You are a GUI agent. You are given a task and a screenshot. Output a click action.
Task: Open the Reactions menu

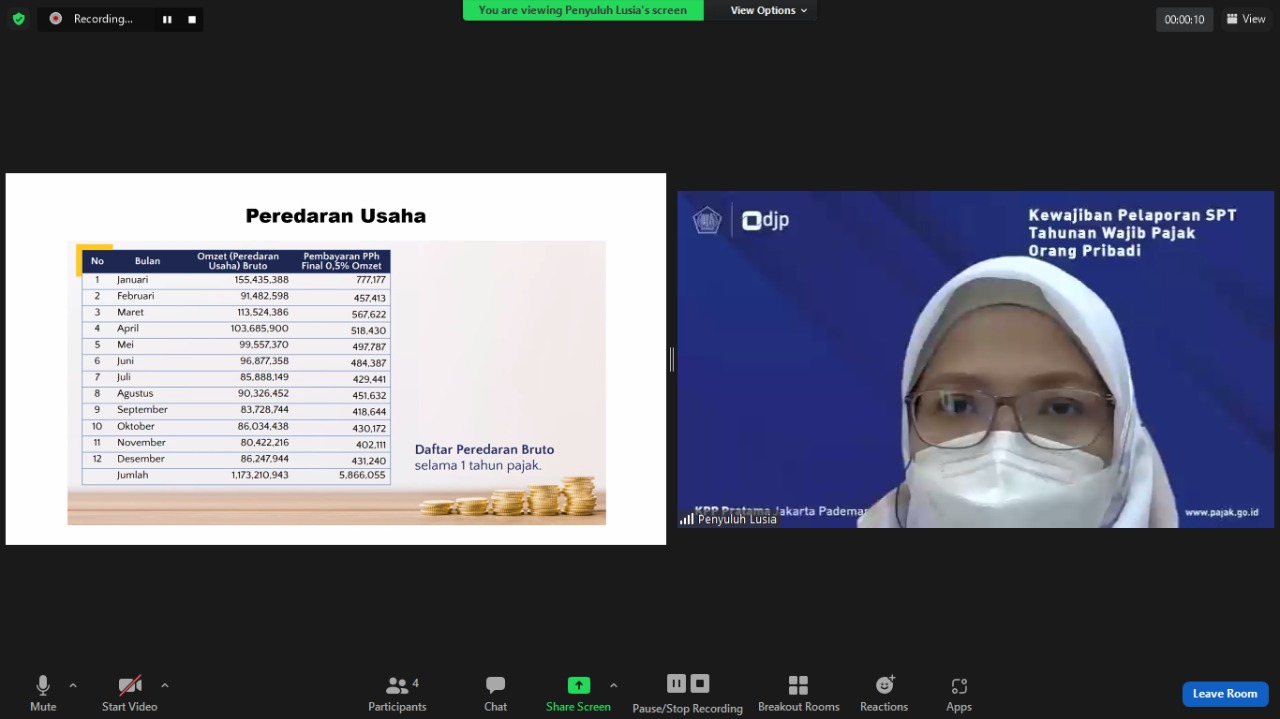pos(884,693)
